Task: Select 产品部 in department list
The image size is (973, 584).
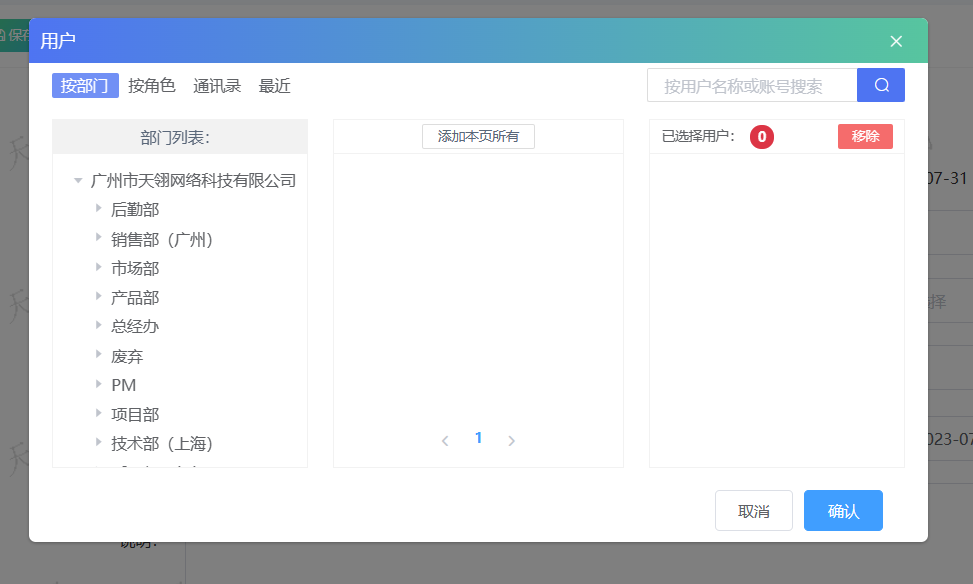Action: coord(135,297)
